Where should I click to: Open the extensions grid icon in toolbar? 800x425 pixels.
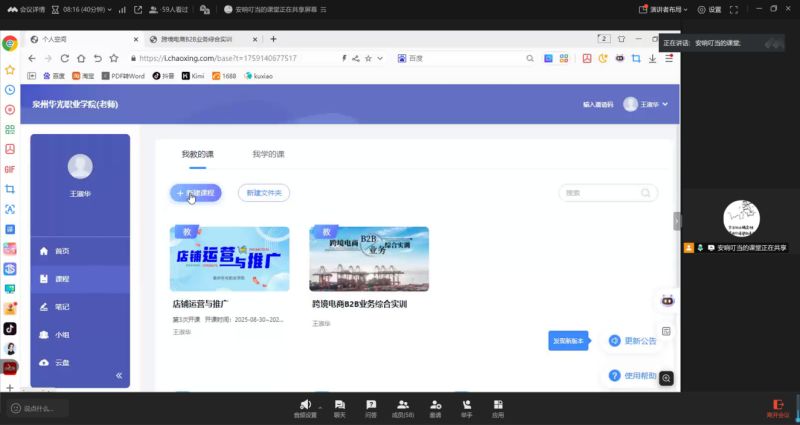coord(564,59)
